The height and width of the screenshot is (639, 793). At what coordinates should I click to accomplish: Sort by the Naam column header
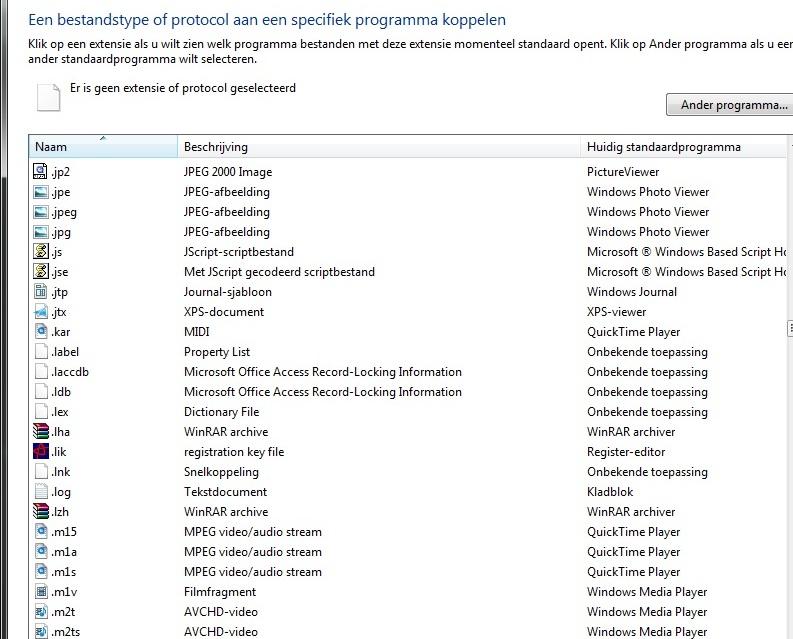click(x=103, y=147)
